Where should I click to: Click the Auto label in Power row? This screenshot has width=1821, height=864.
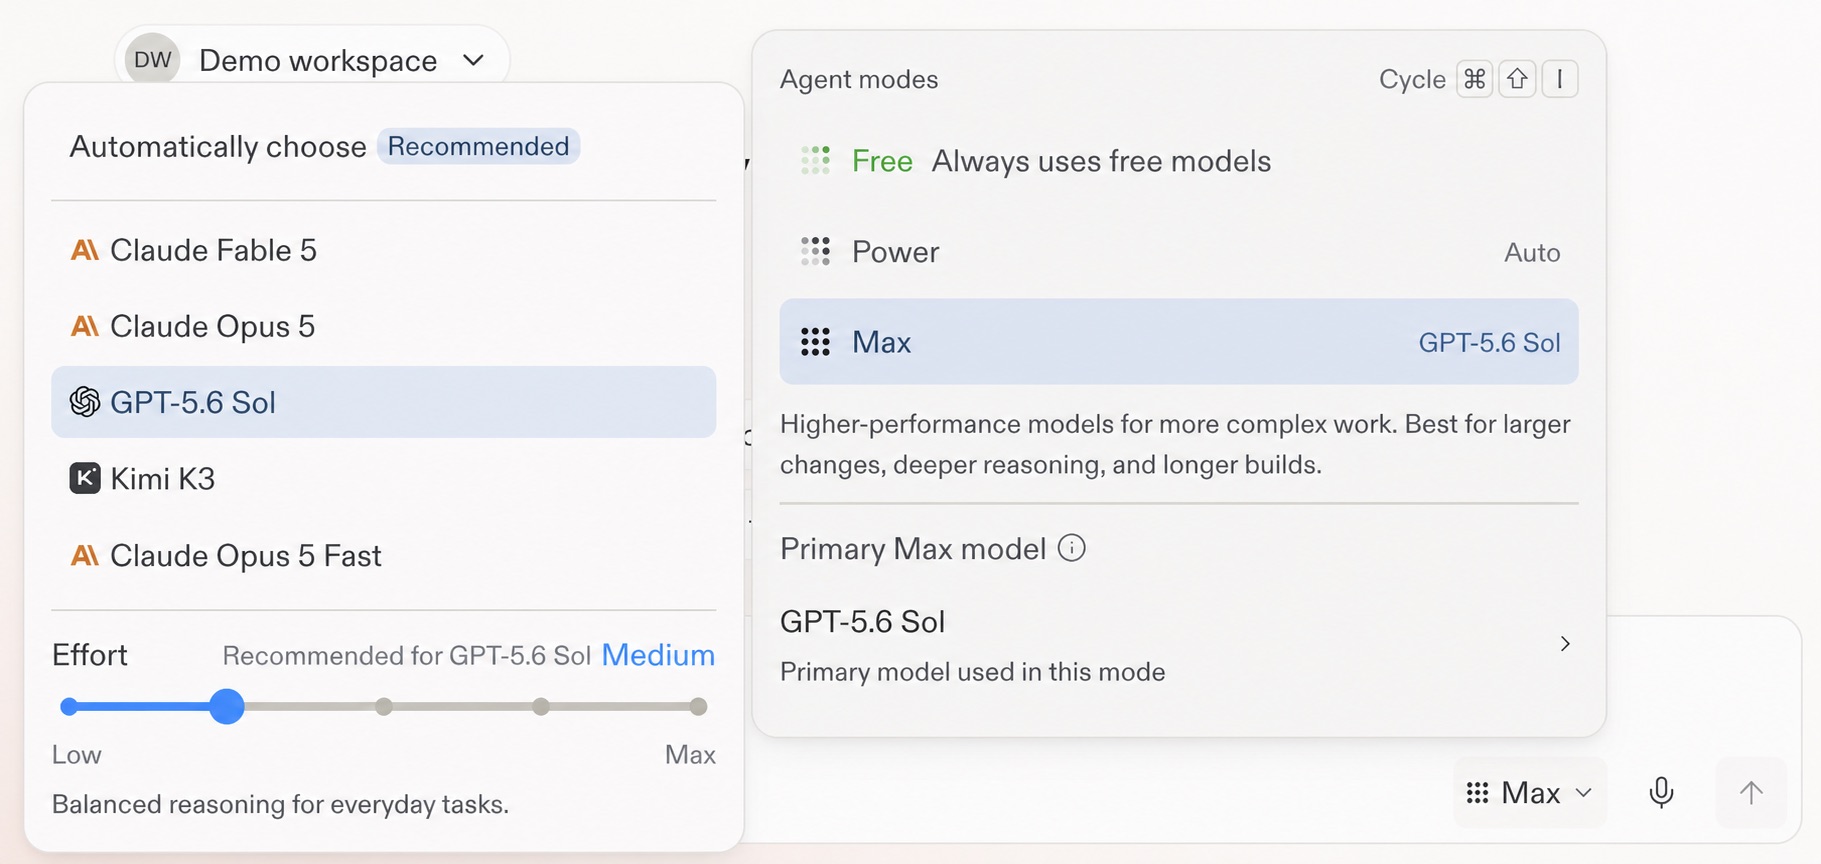[1532, 253]
